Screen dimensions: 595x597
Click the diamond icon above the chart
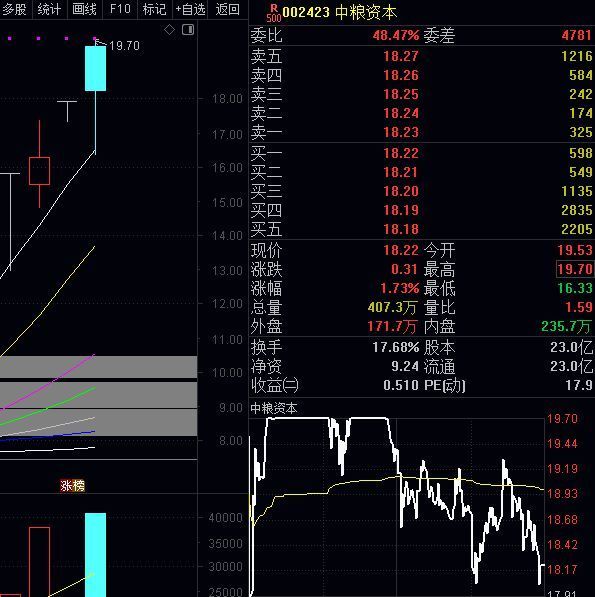[x=169, y=30]
